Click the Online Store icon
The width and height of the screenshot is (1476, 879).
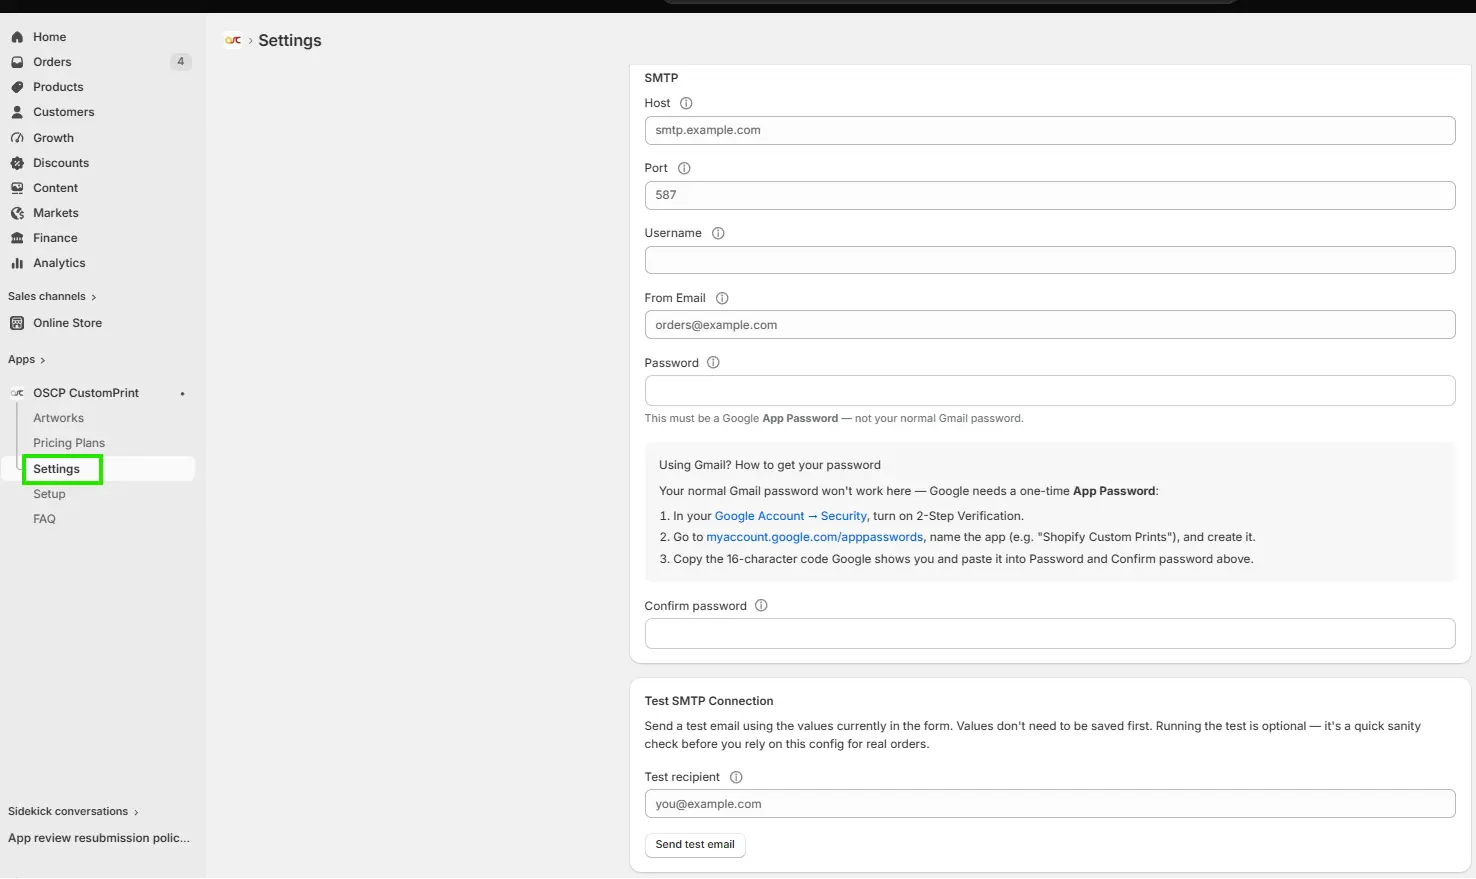click(17, 323)
